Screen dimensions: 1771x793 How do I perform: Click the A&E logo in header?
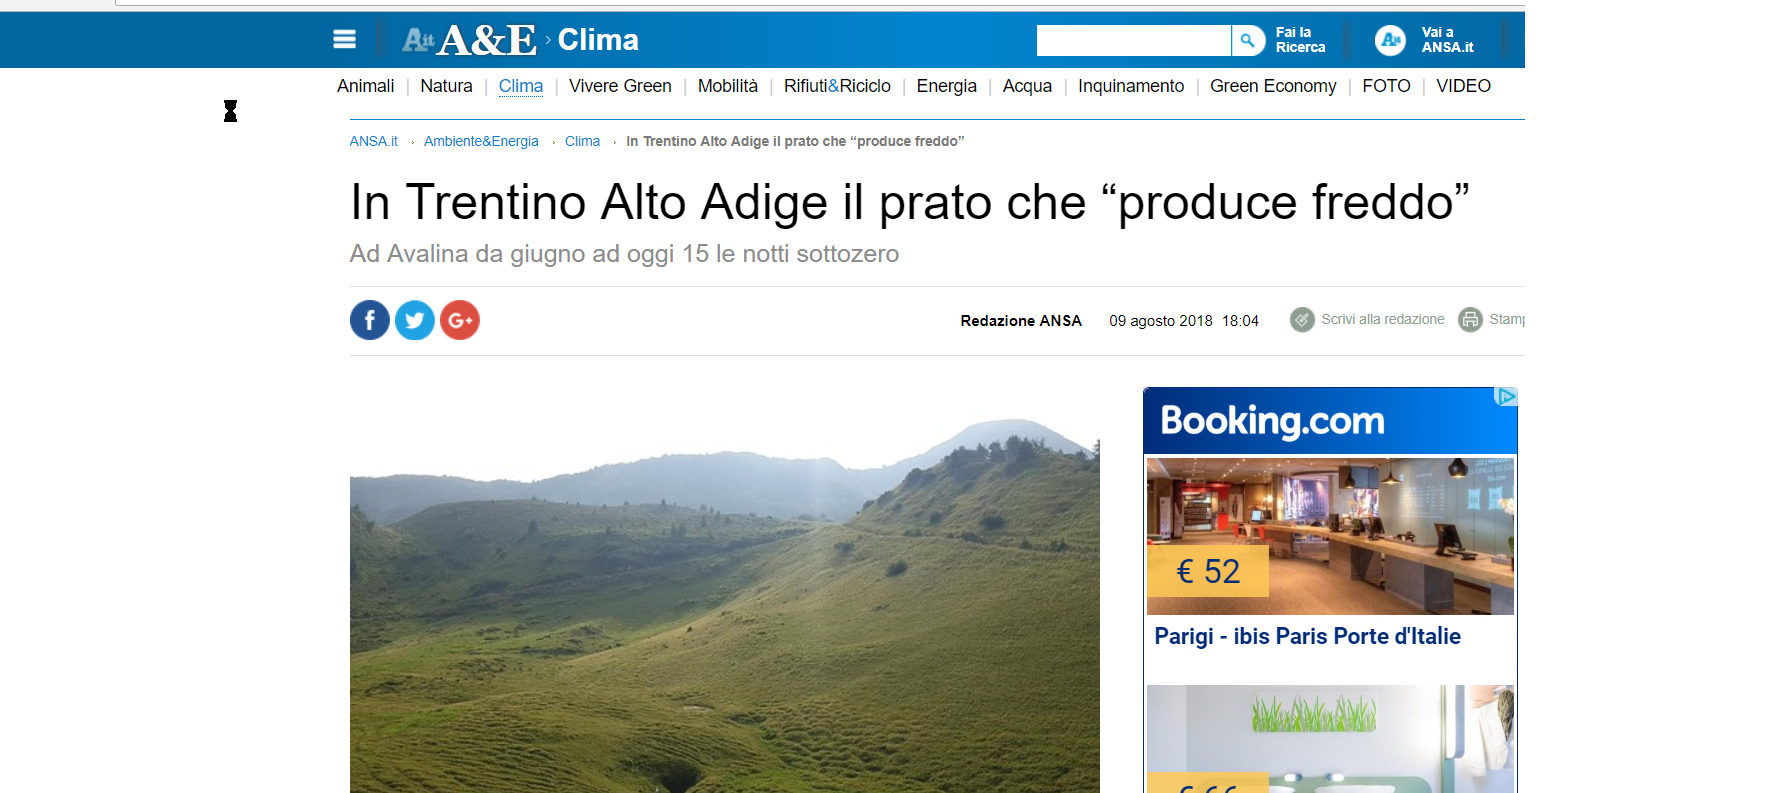(x=470, y=40)
